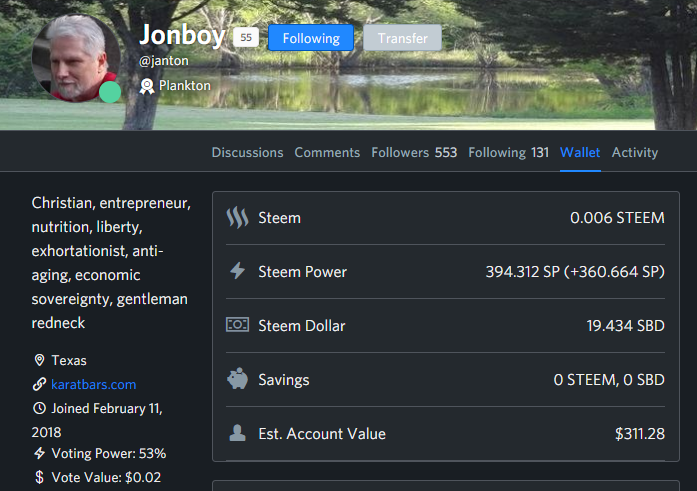Click the Voting Power: 53% text
The height and width of the screenshot is (491, 697).
click(x=109, y=454)
